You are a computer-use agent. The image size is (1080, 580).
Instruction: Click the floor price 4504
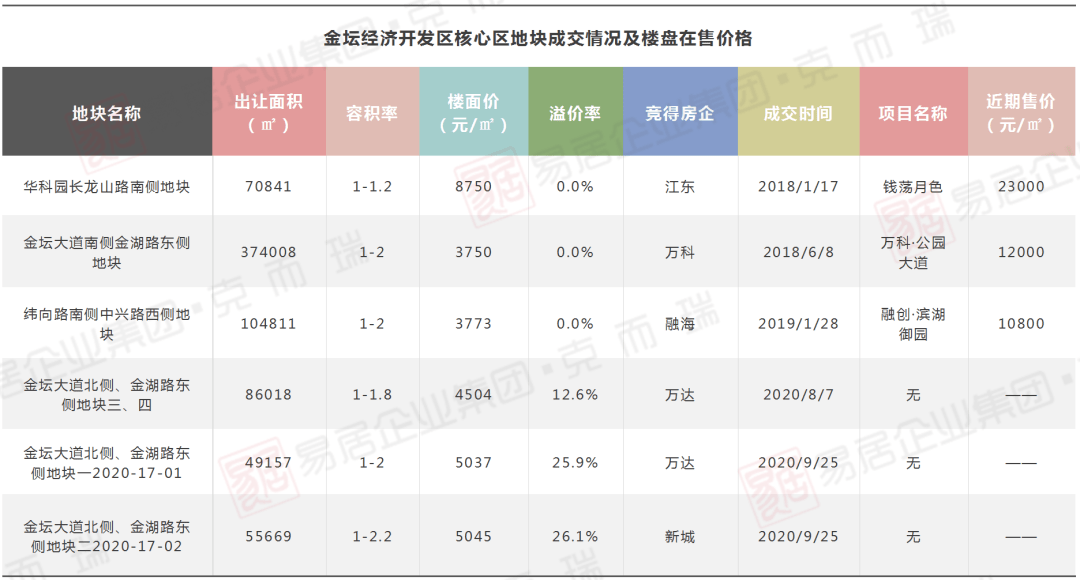point(474,395)
